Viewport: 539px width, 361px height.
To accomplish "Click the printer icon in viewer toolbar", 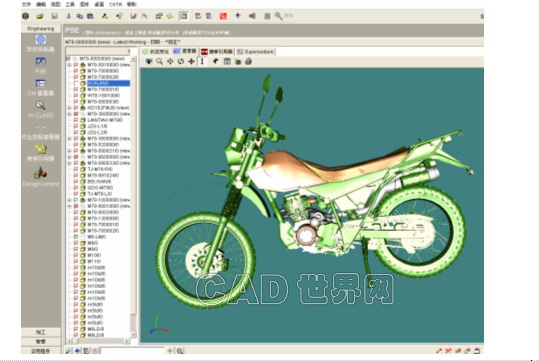I will 249,62.
